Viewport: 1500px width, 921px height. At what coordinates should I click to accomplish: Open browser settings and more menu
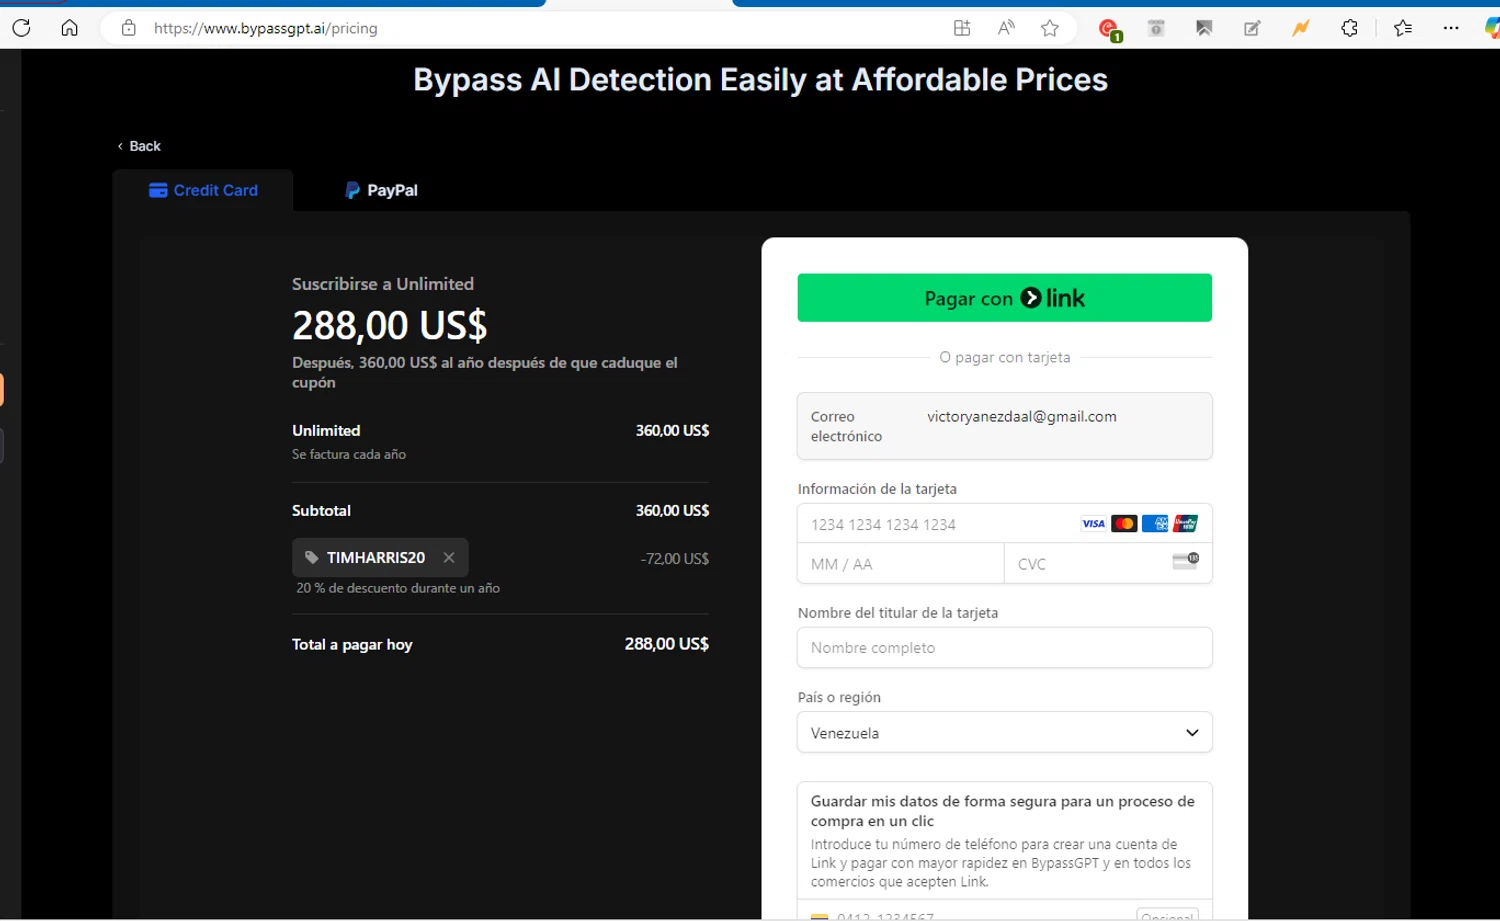pyautogui.click(x=1451, y=28)
